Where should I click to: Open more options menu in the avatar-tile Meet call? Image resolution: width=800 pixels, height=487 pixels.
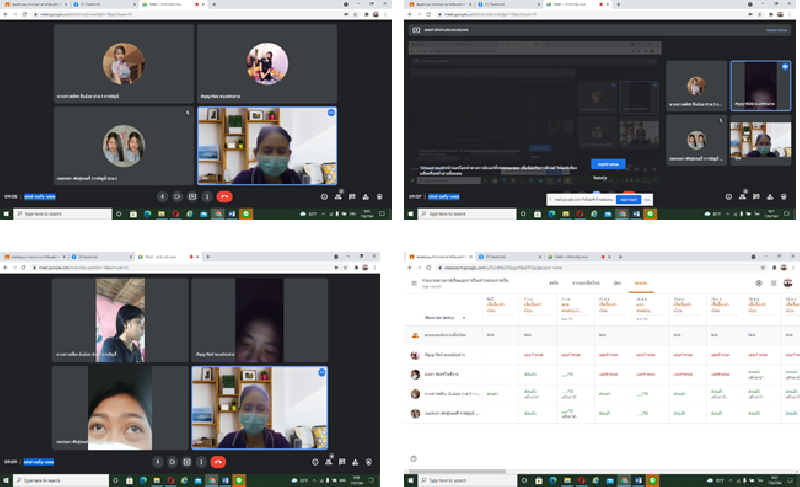pyautogui.click(x=206, y=197)
